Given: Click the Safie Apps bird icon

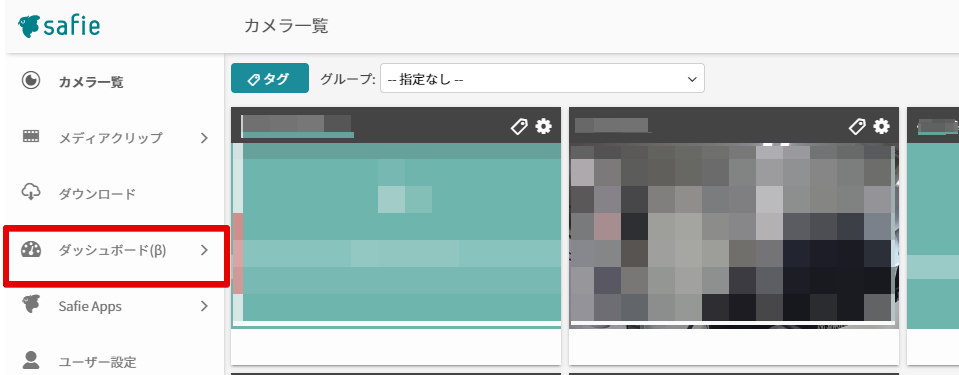Looking at the screenshot, I should pyautogui.click(x=31, y=305).
